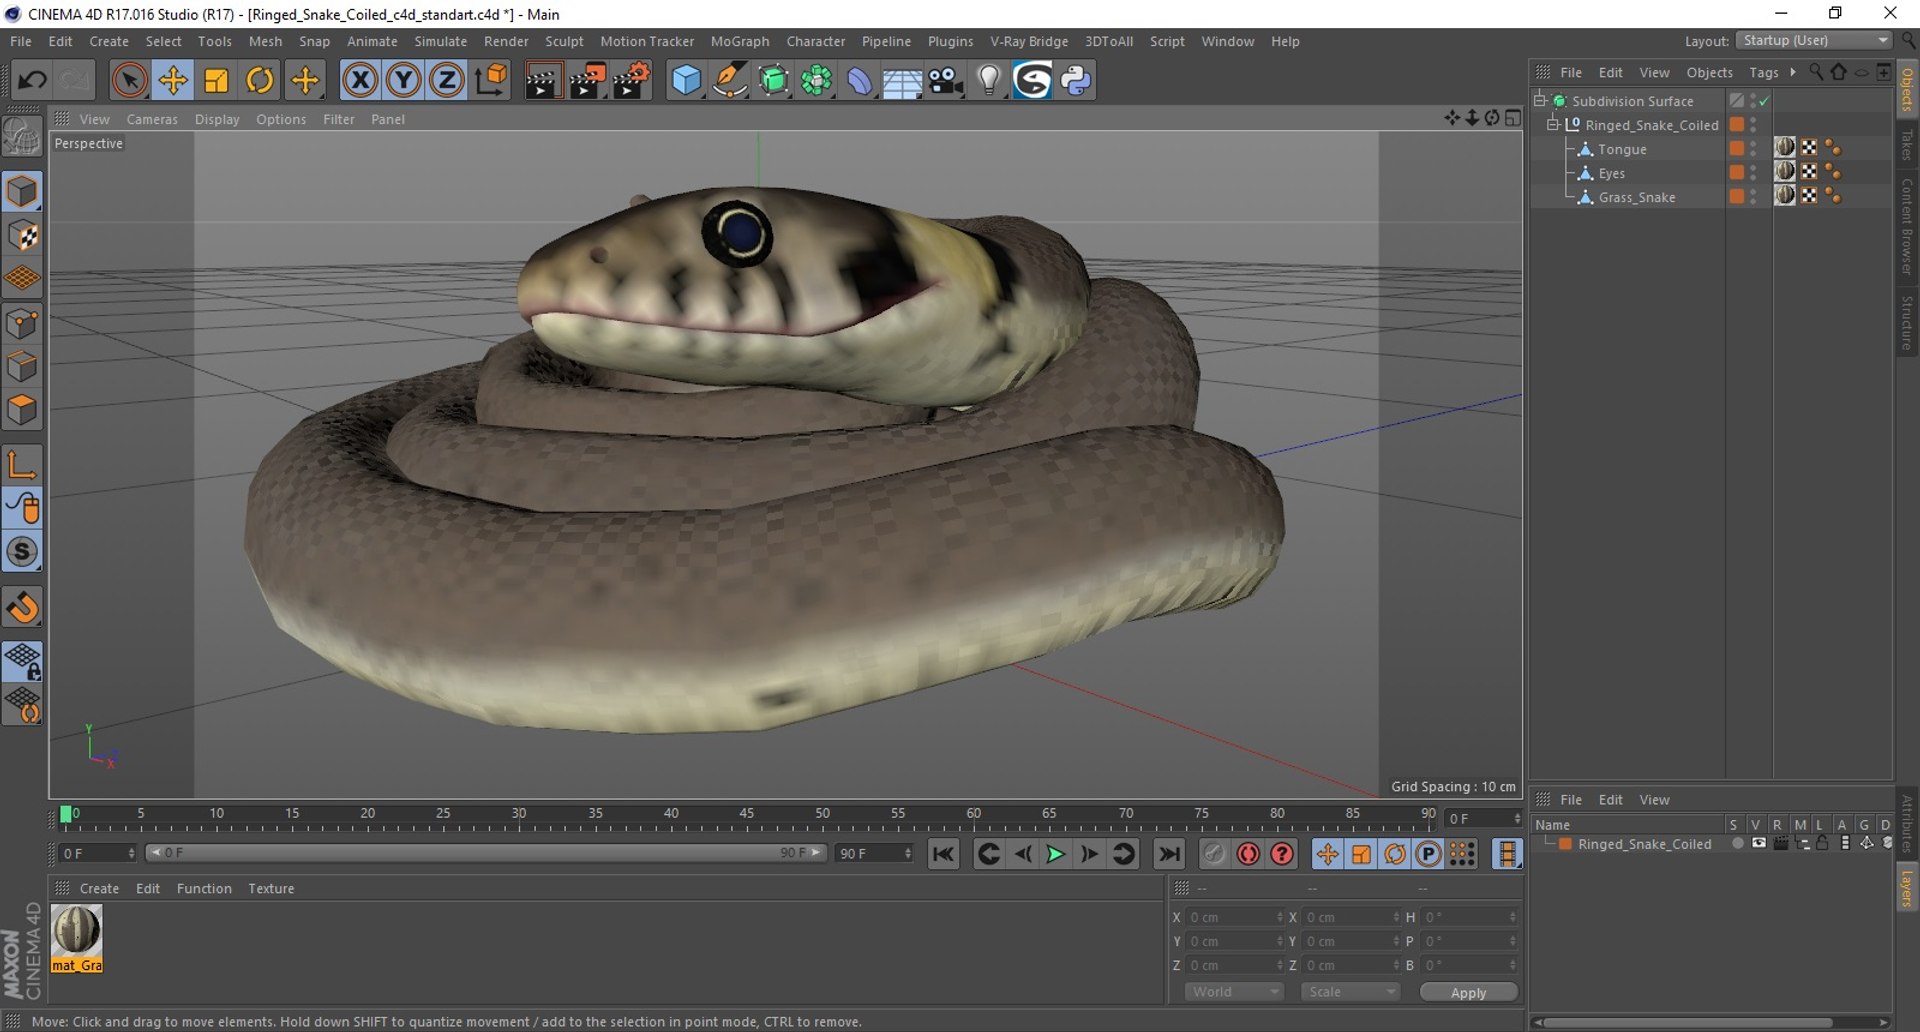
Task: Activate the Move tool
Action: point(173,80)
